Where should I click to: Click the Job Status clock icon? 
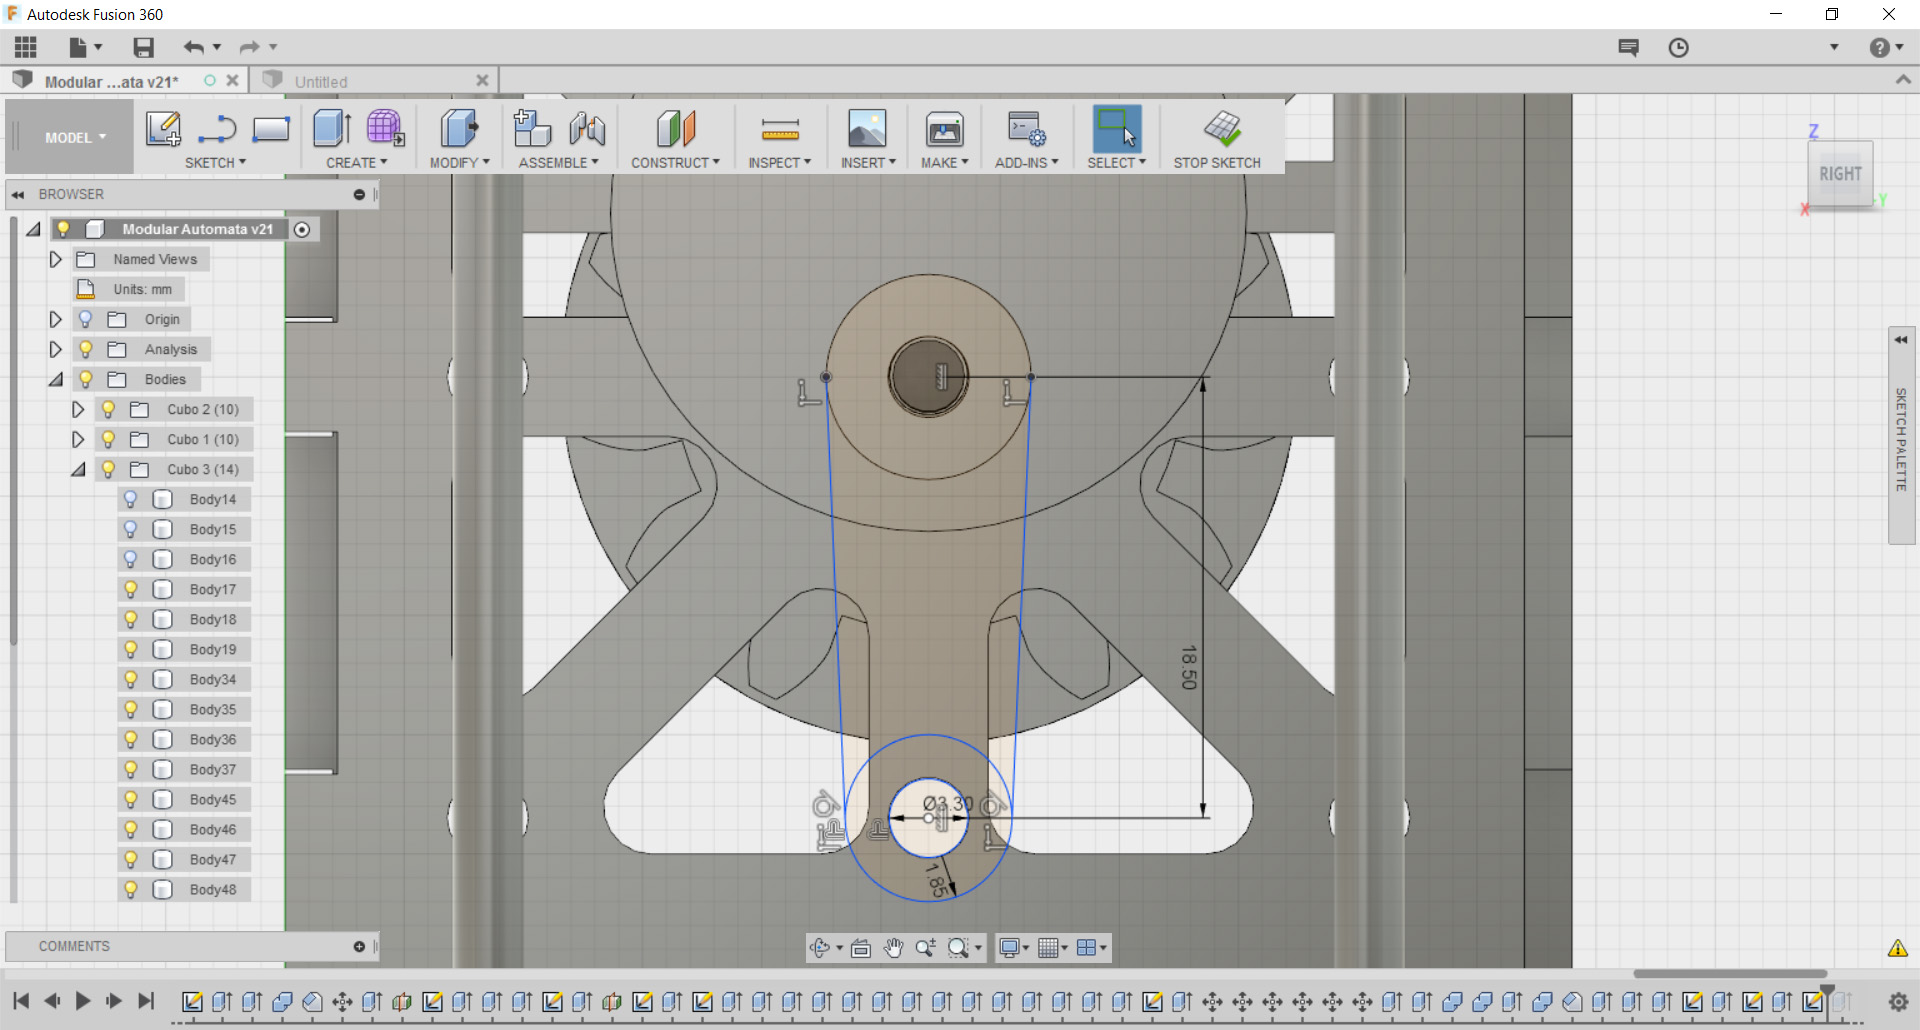click(1678, 47)
